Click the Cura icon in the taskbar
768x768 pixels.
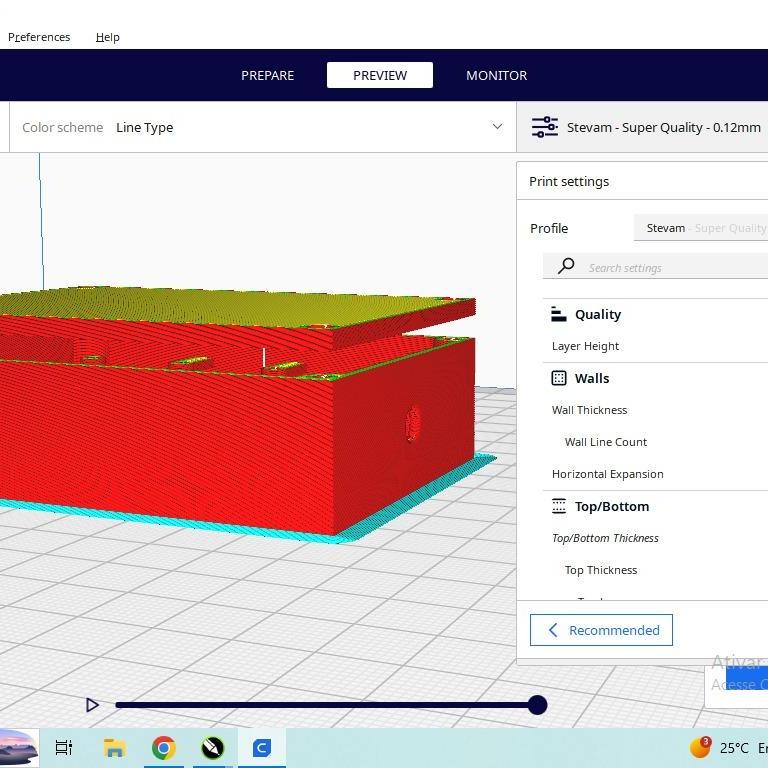262,747
